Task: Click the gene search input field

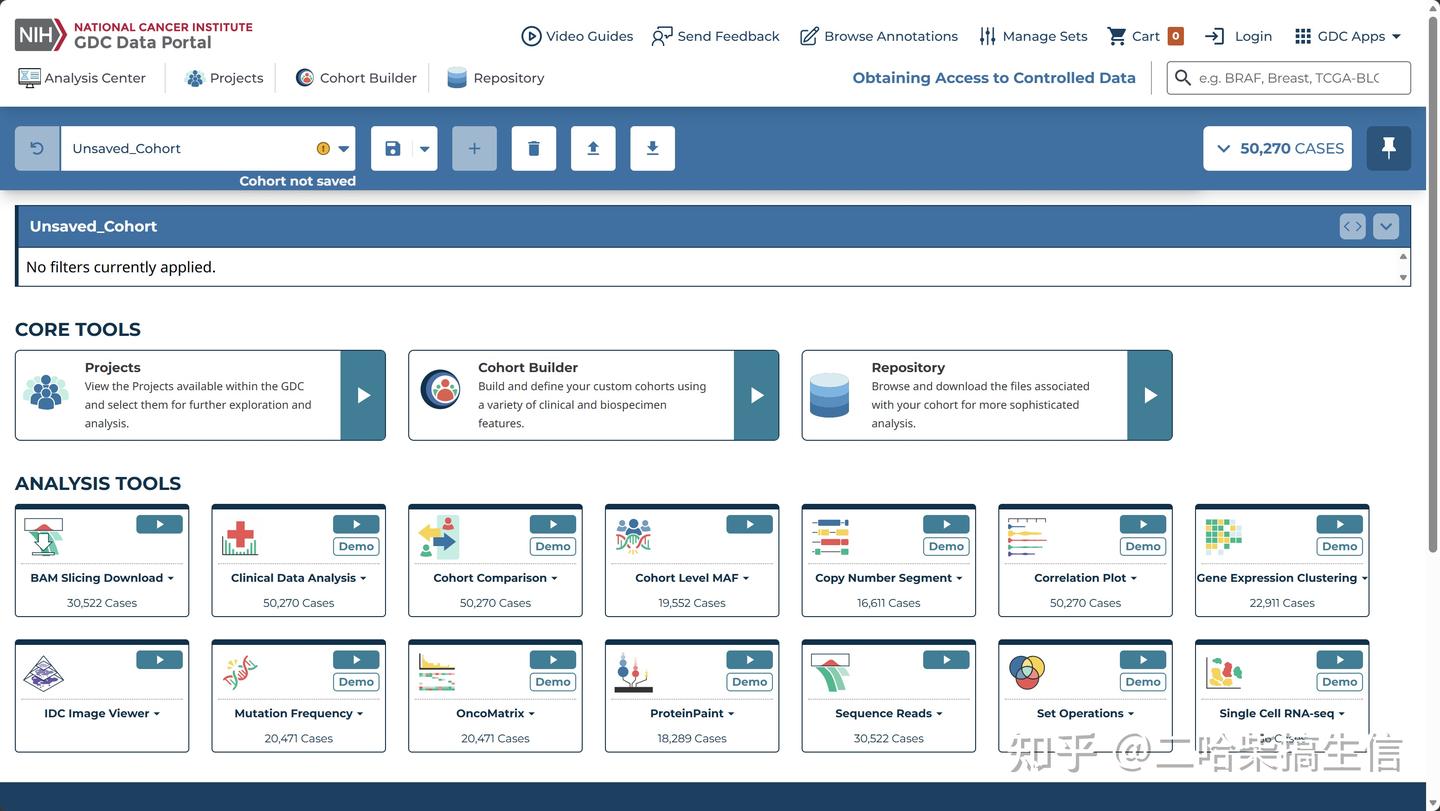Action: 1289,78
